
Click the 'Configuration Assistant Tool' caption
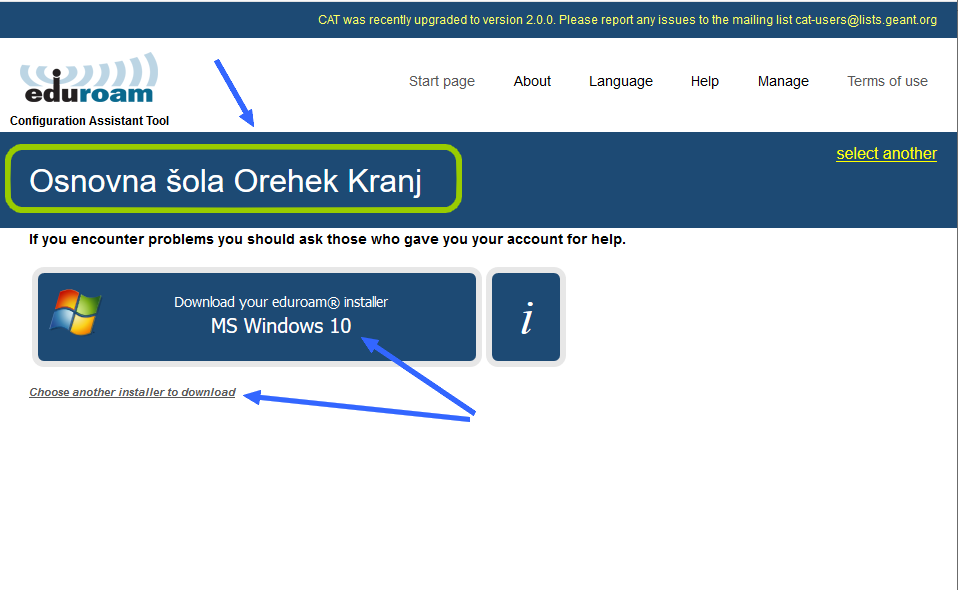(89, 121)
